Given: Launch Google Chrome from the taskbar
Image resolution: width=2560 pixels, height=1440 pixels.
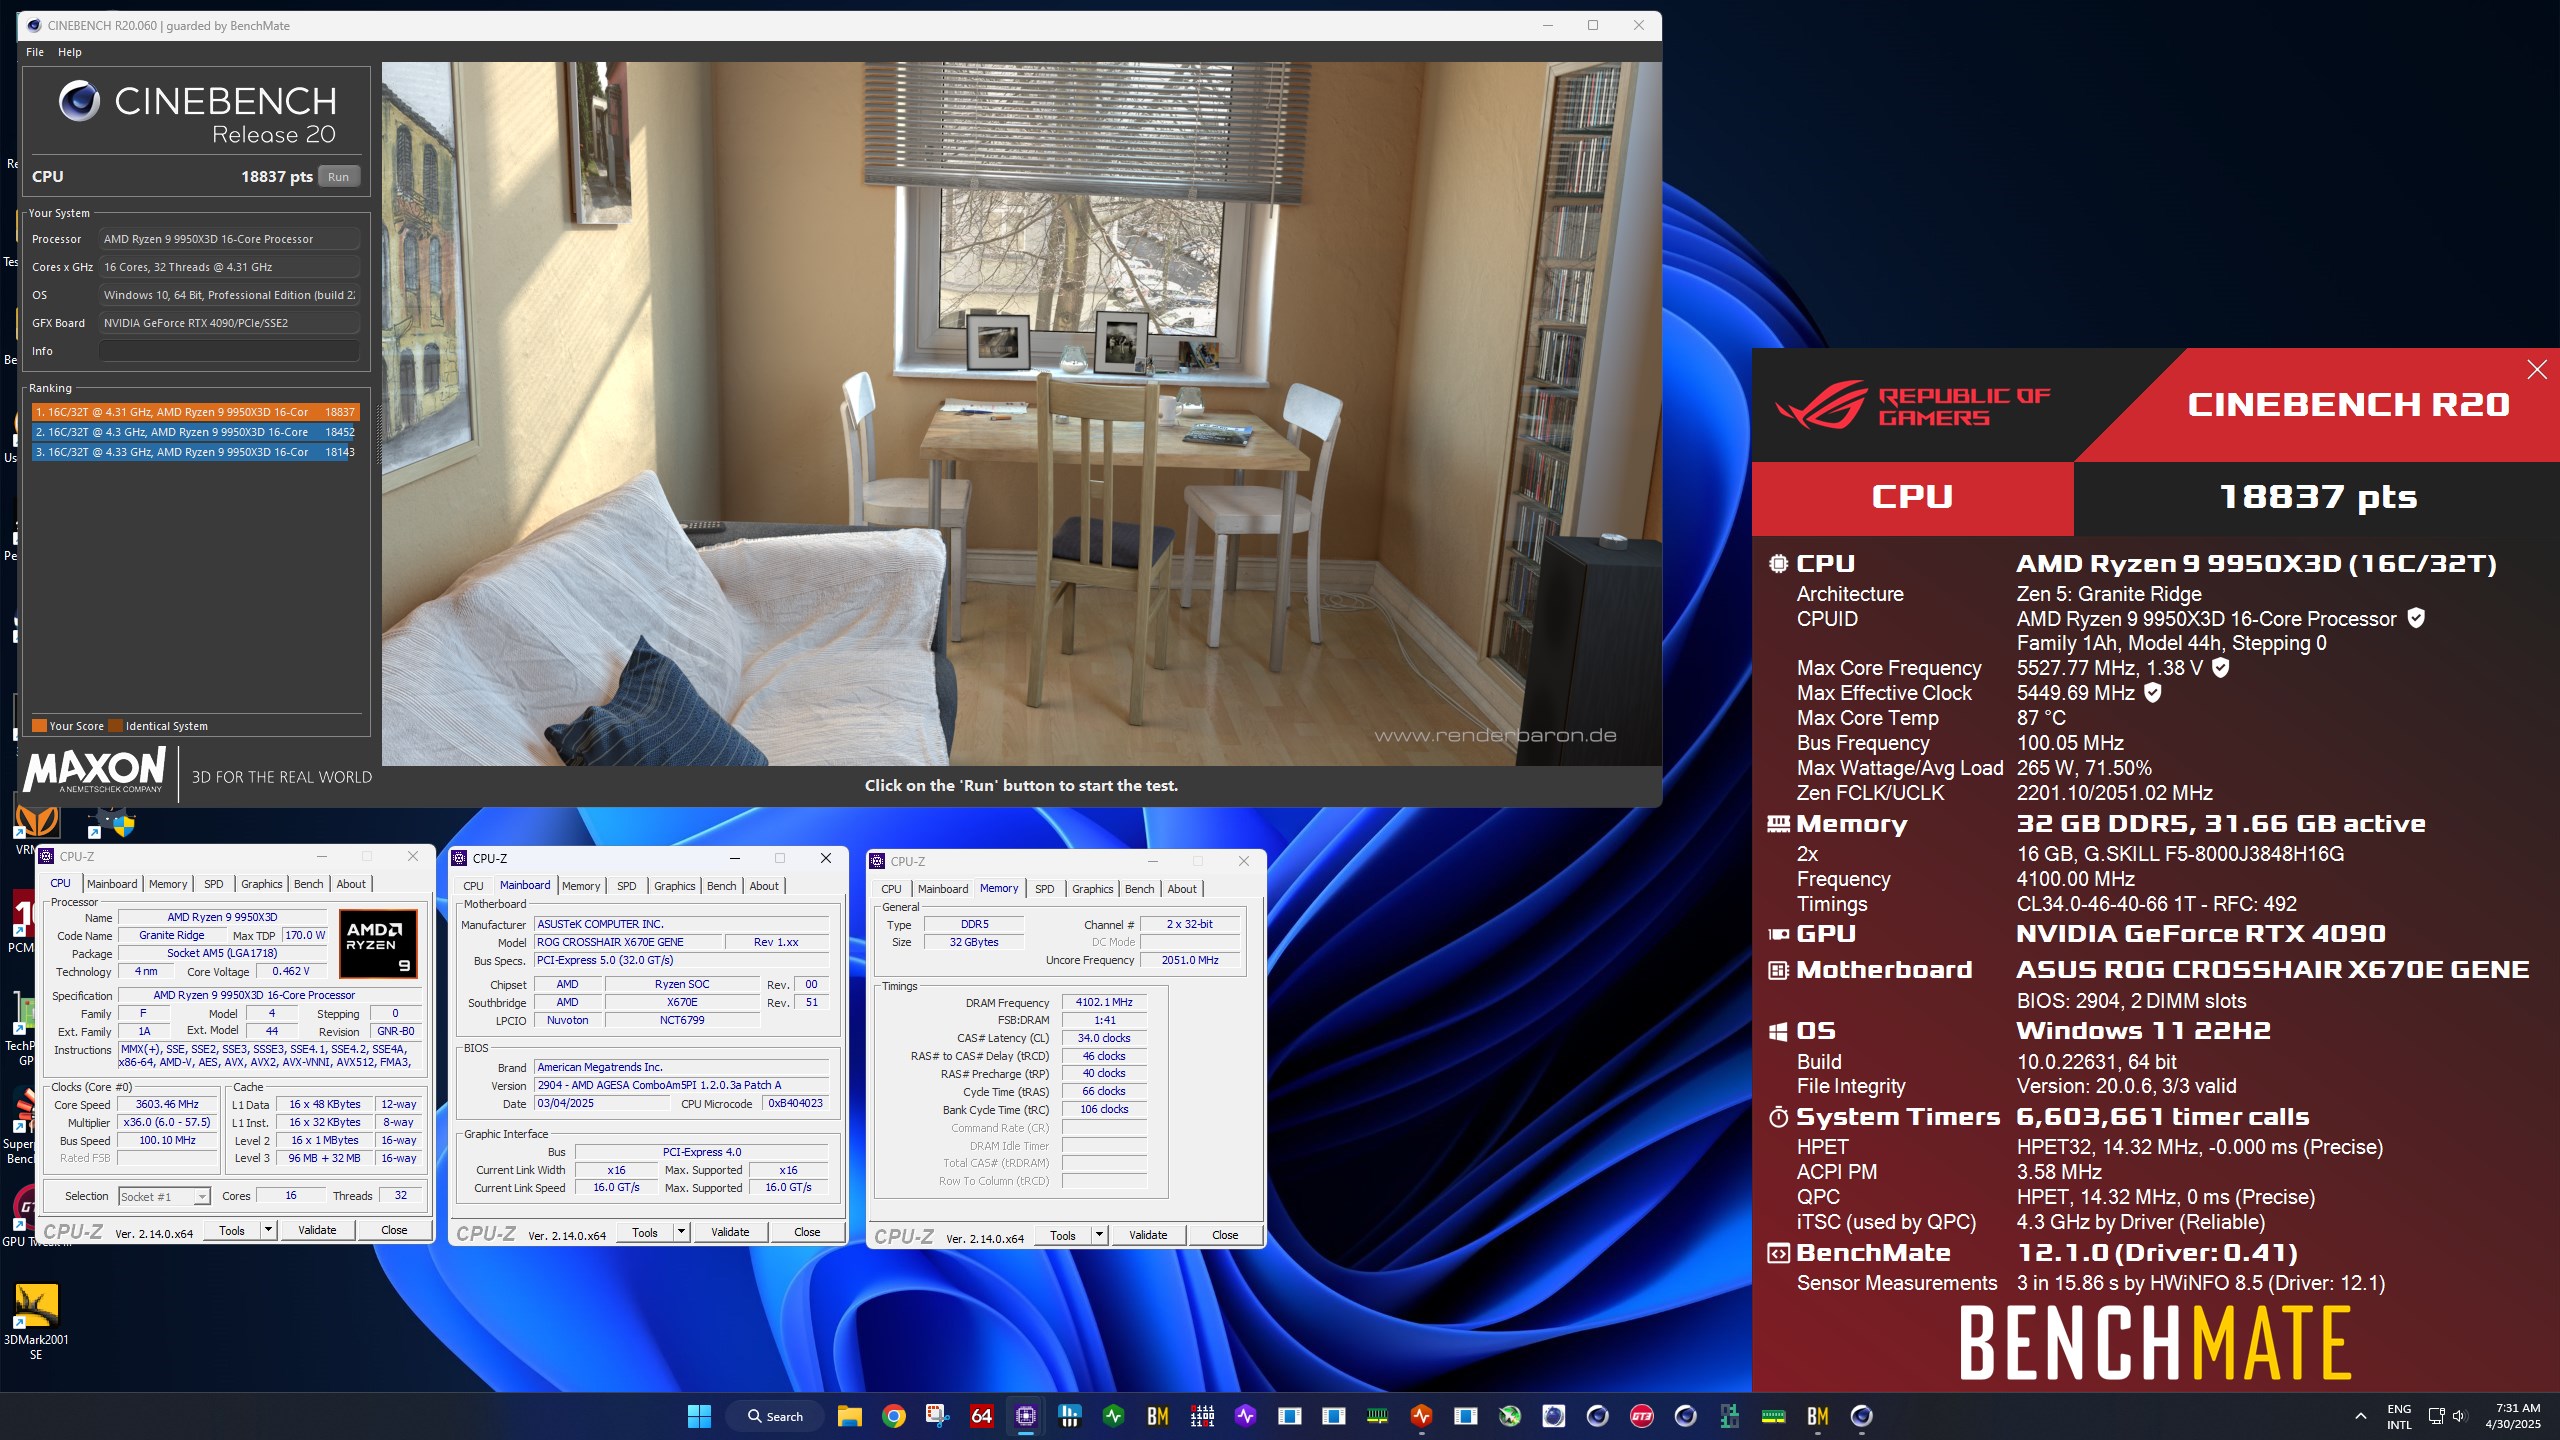Looking at the screenshot, I should pos(894,1416).
